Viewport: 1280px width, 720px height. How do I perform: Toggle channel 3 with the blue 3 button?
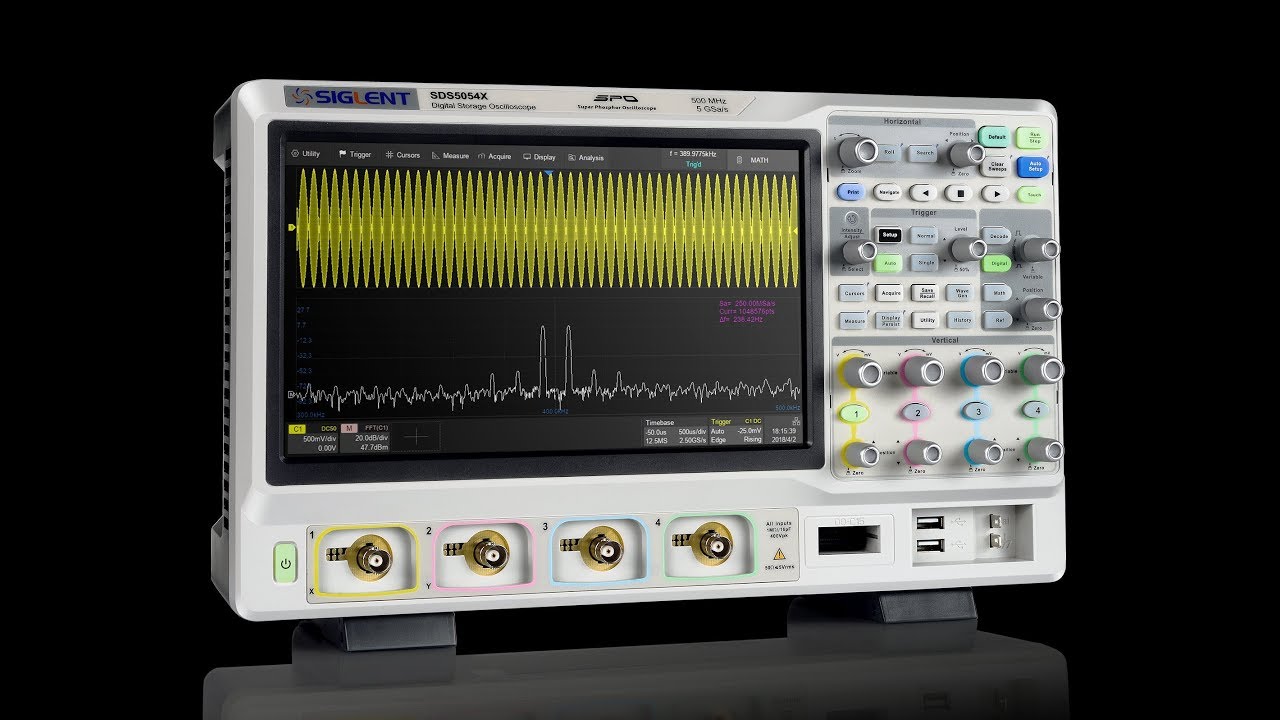tap(978, 412)
